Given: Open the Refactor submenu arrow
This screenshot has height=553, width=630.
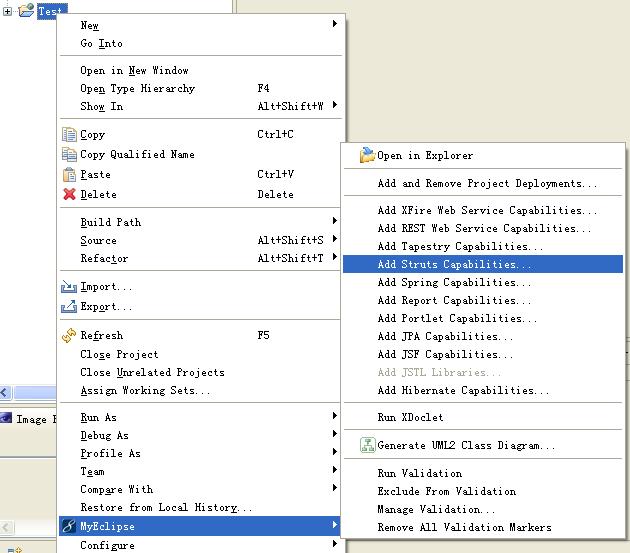Looking at the screenshot, I should pos(335,257).
